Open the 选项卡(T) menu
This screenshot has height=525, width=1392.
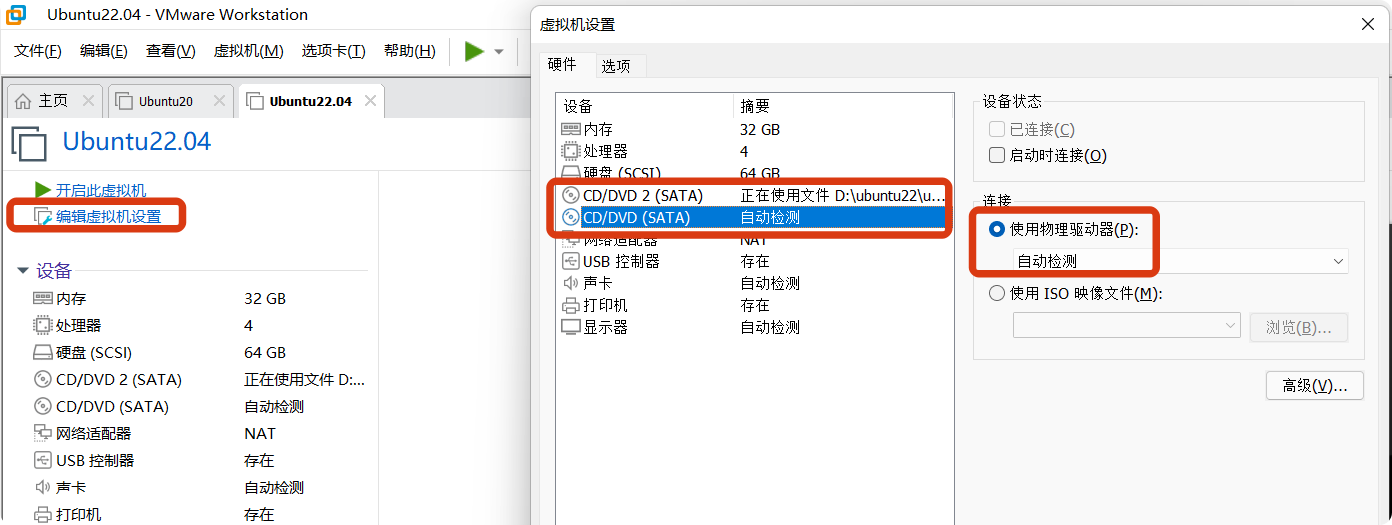[x=334, y=51]
